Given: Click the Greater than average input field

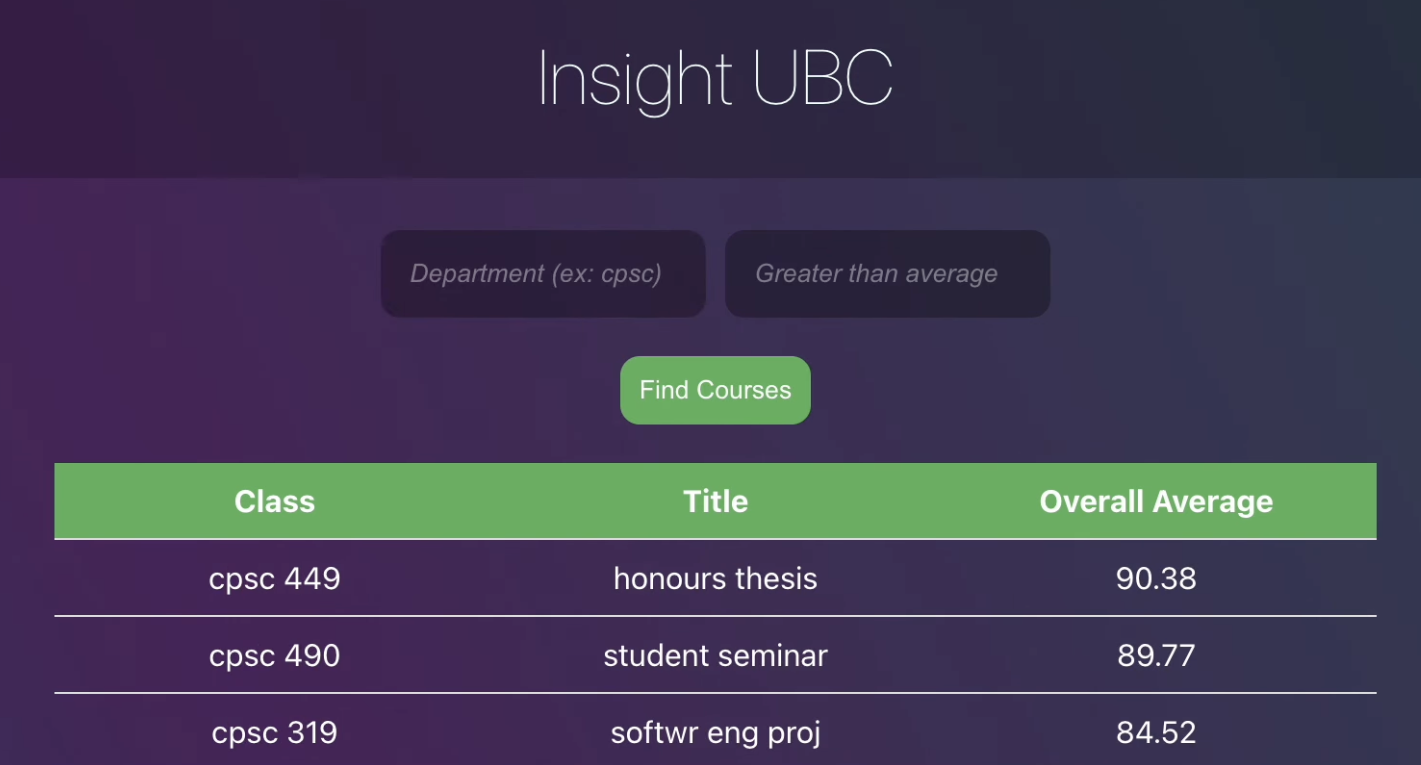Looking at the screenshot, I should 886,273.
